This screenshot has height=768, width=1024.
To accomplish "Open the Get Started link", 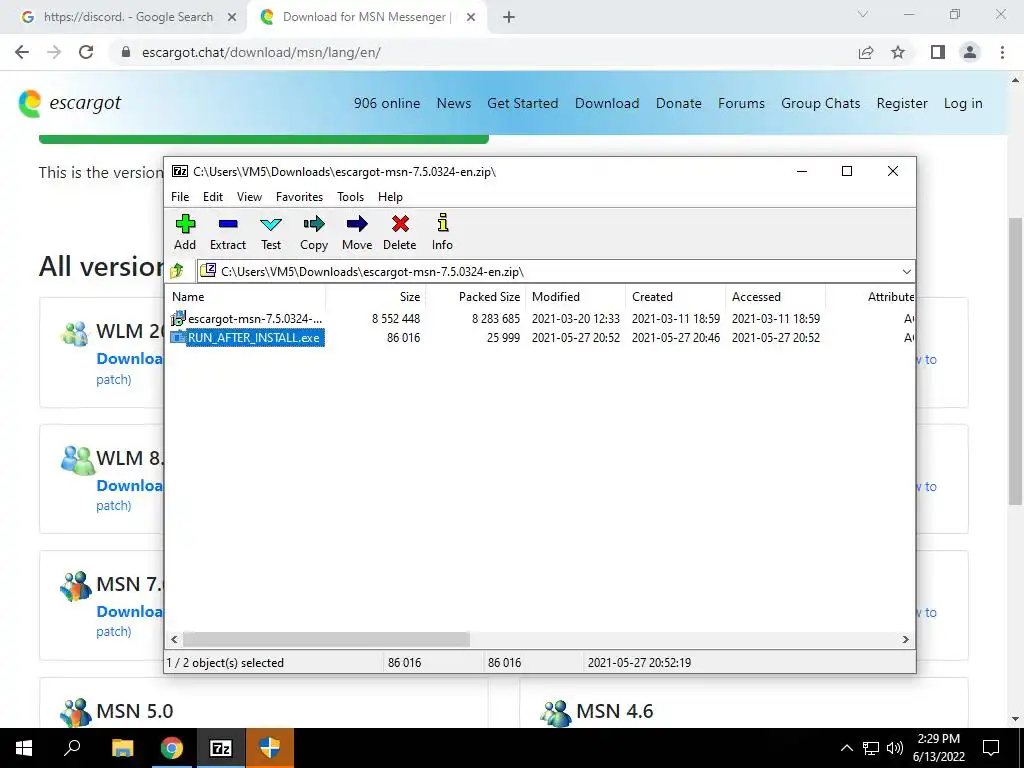I will click(522, 103).
